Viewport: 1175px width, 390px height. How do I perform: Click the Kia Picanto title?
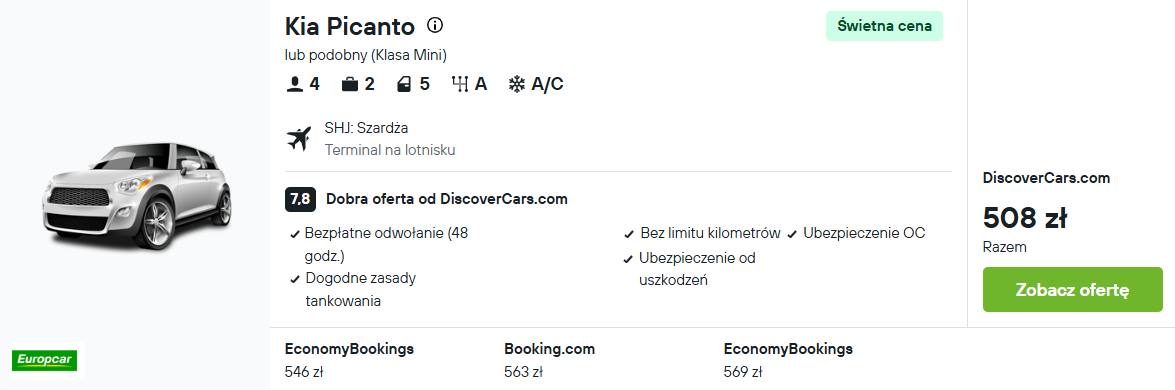click(x=349, y=26)
